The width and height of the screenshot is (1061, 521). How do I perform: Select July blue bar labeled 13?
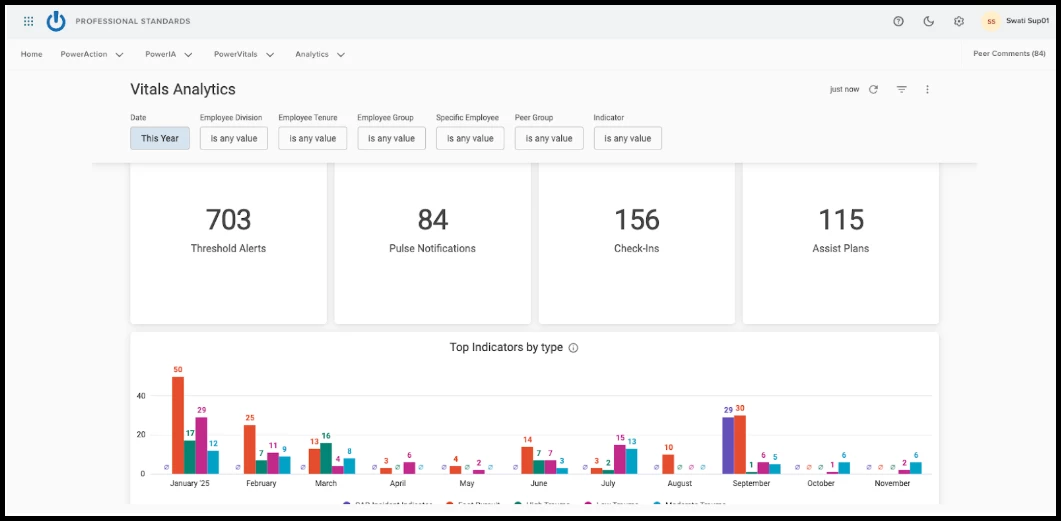(x=631, y=461)
